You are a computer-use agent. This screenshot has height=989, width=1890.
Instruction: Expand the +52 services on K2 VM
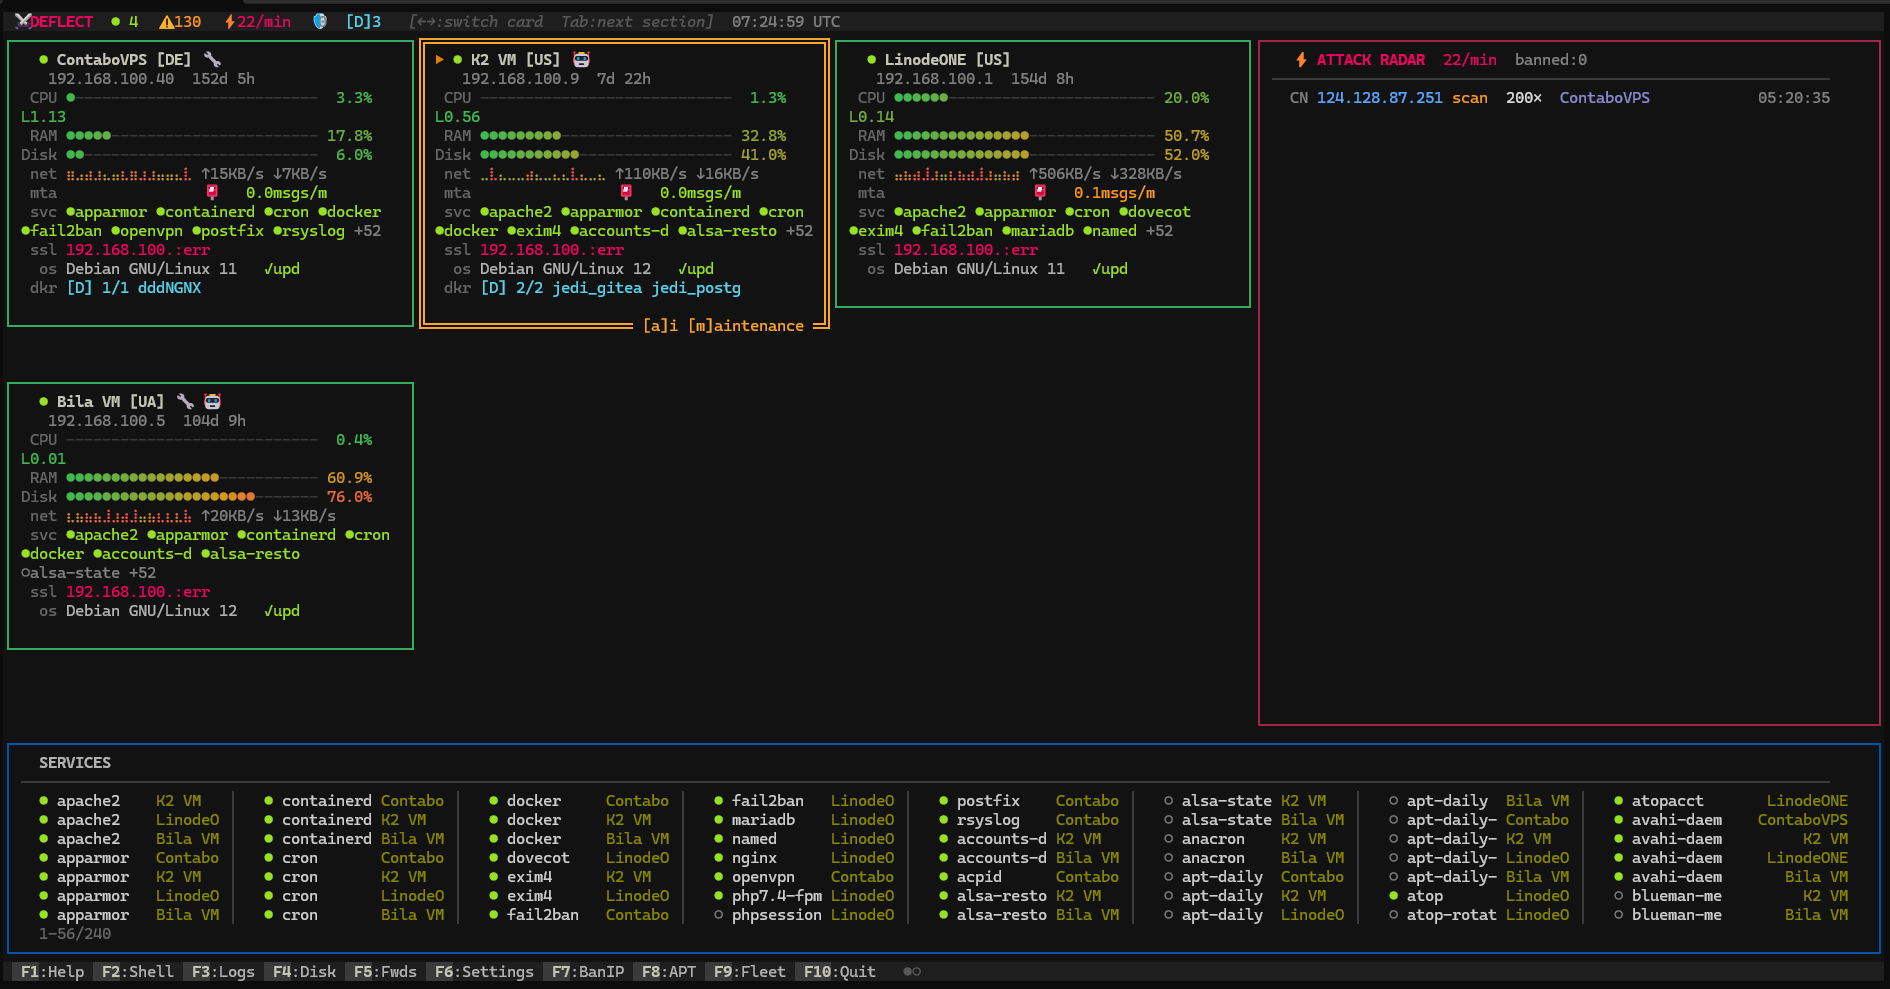(x=797, y=230)
